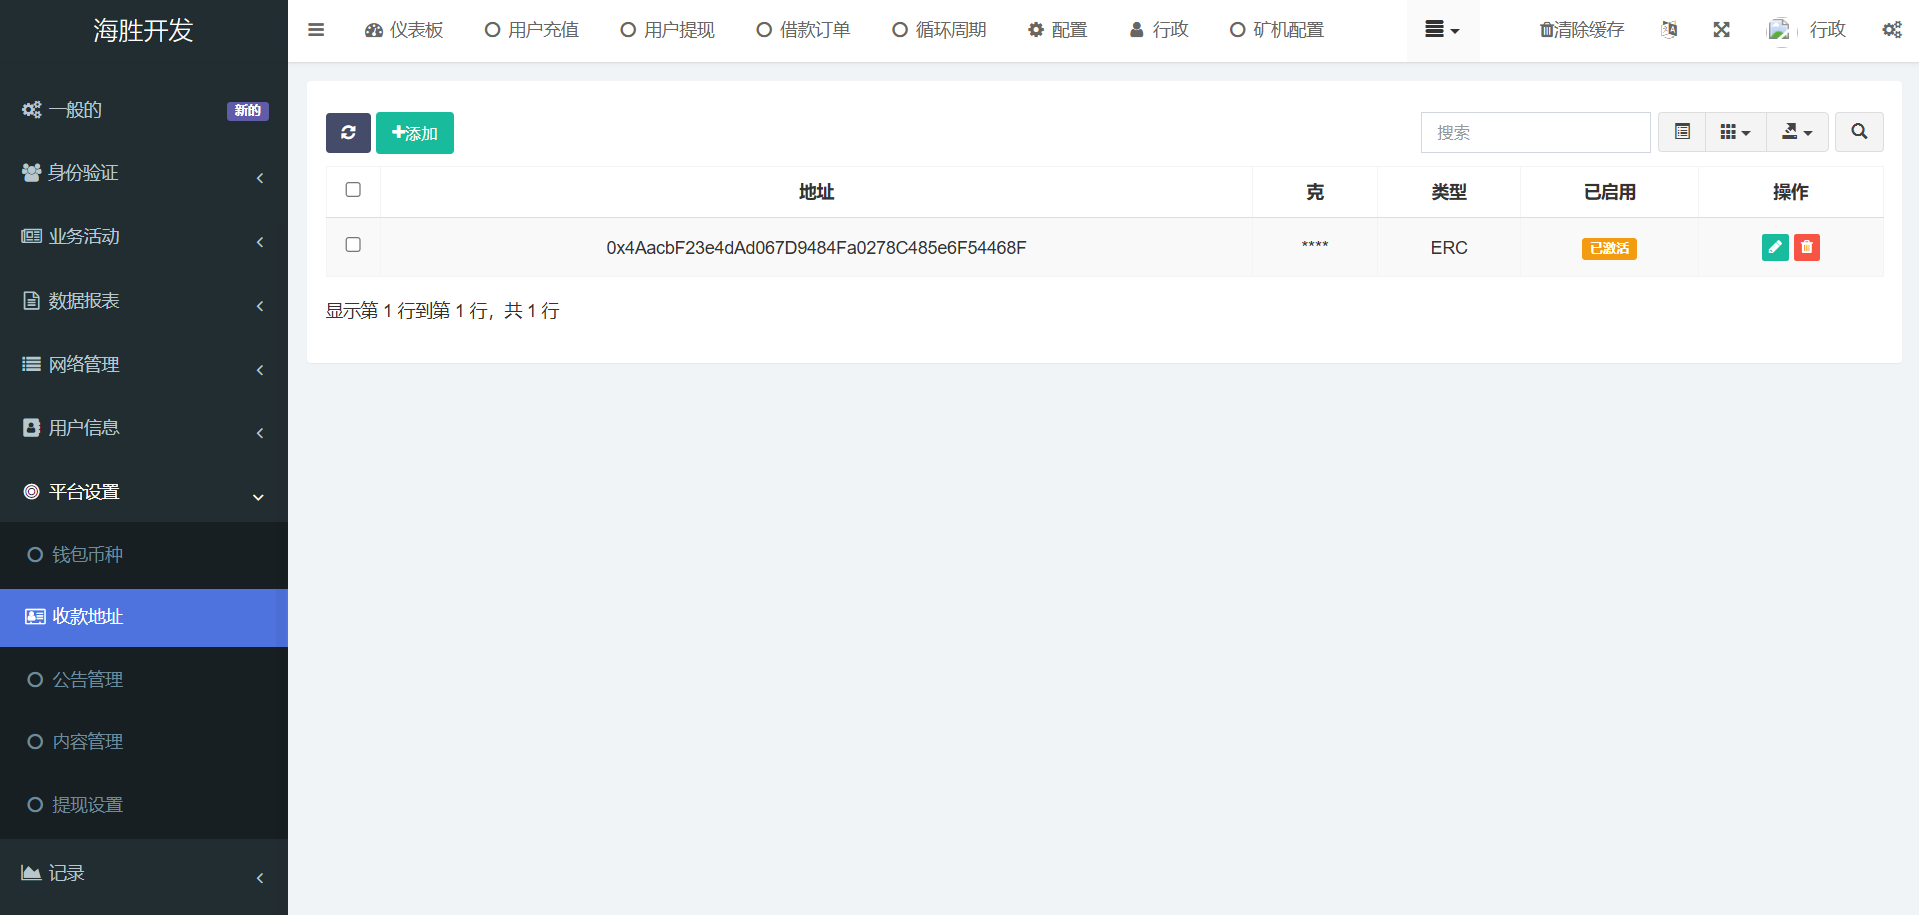Click the 海胜开发 site title

pyautogui.click(x=143, y=31)
